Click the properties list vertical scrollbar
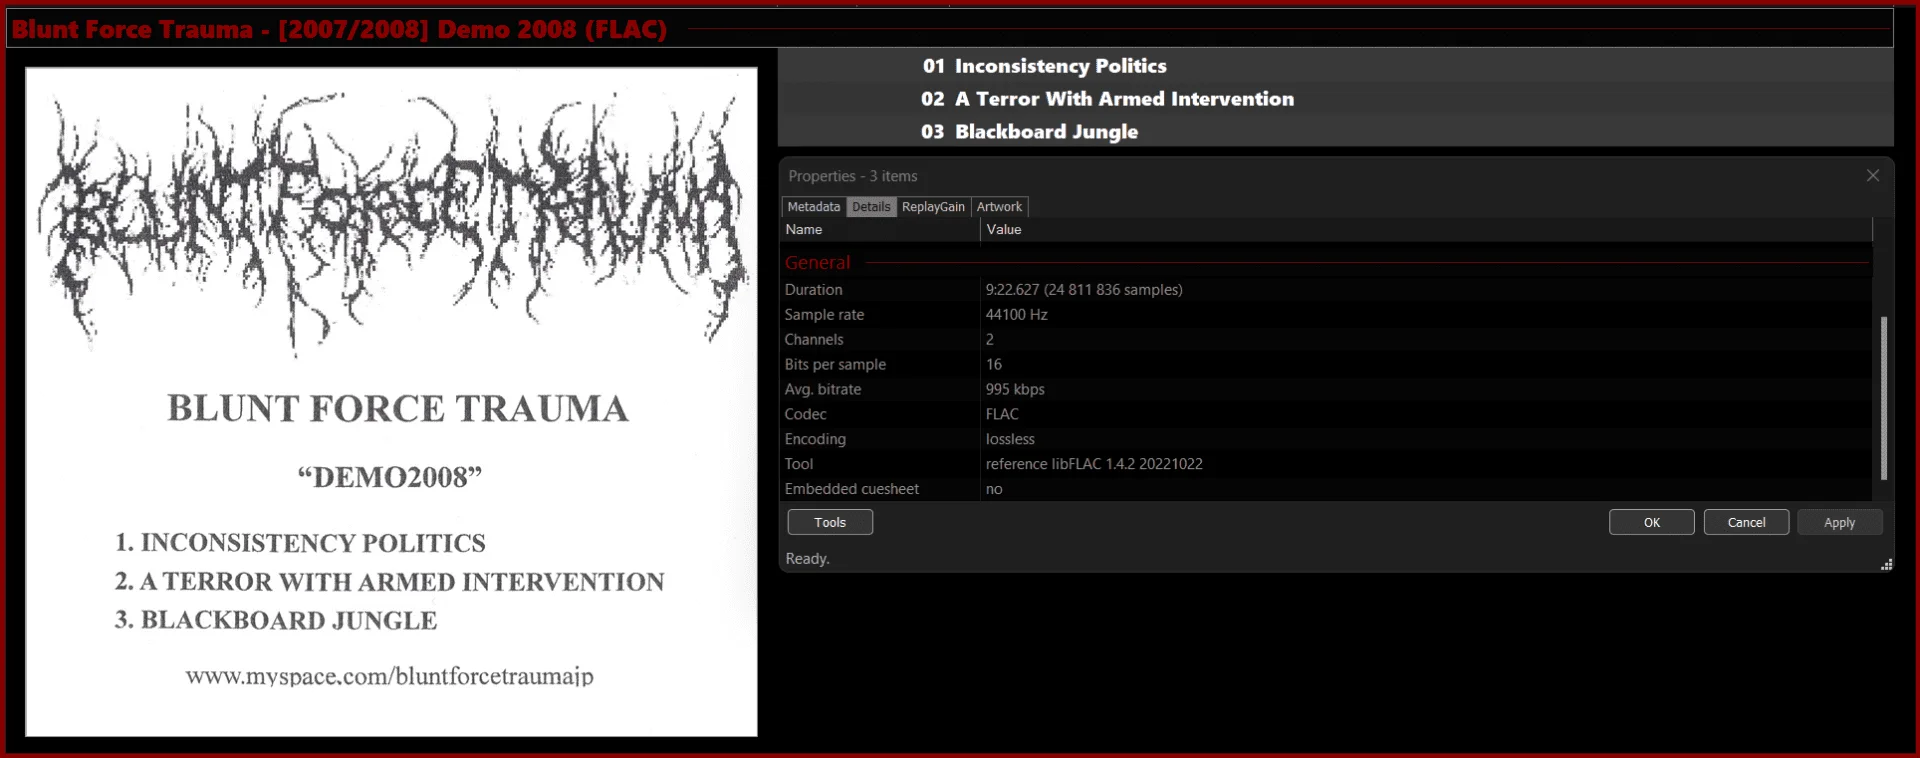The width and height of the screenshot is (1920, 758). point(1883,398)
